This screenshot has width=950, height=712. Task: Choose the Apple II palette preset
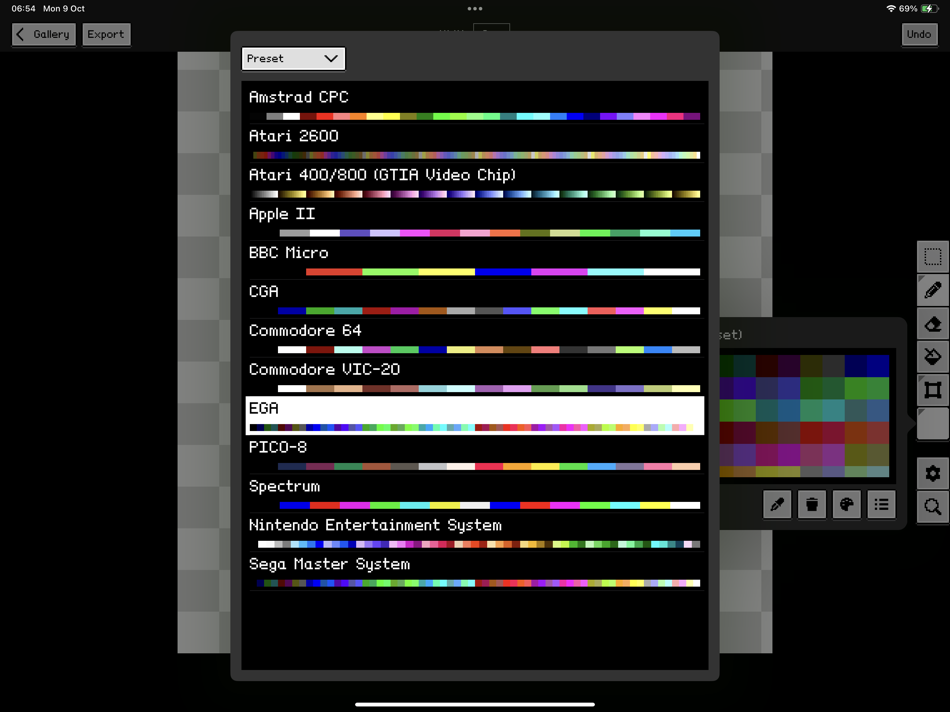click(474, 221)
